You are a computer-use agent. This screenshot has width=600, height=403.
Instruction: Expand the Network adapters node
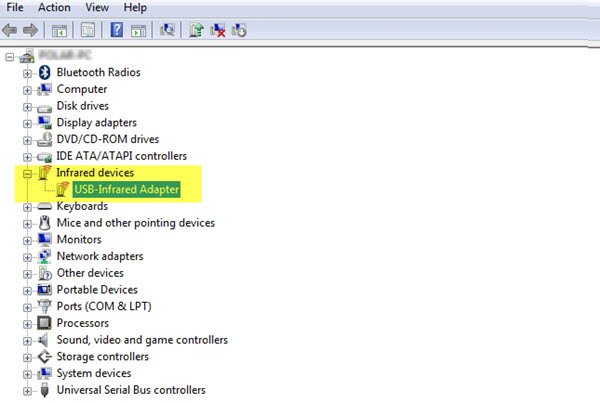(x=27, y=257)
